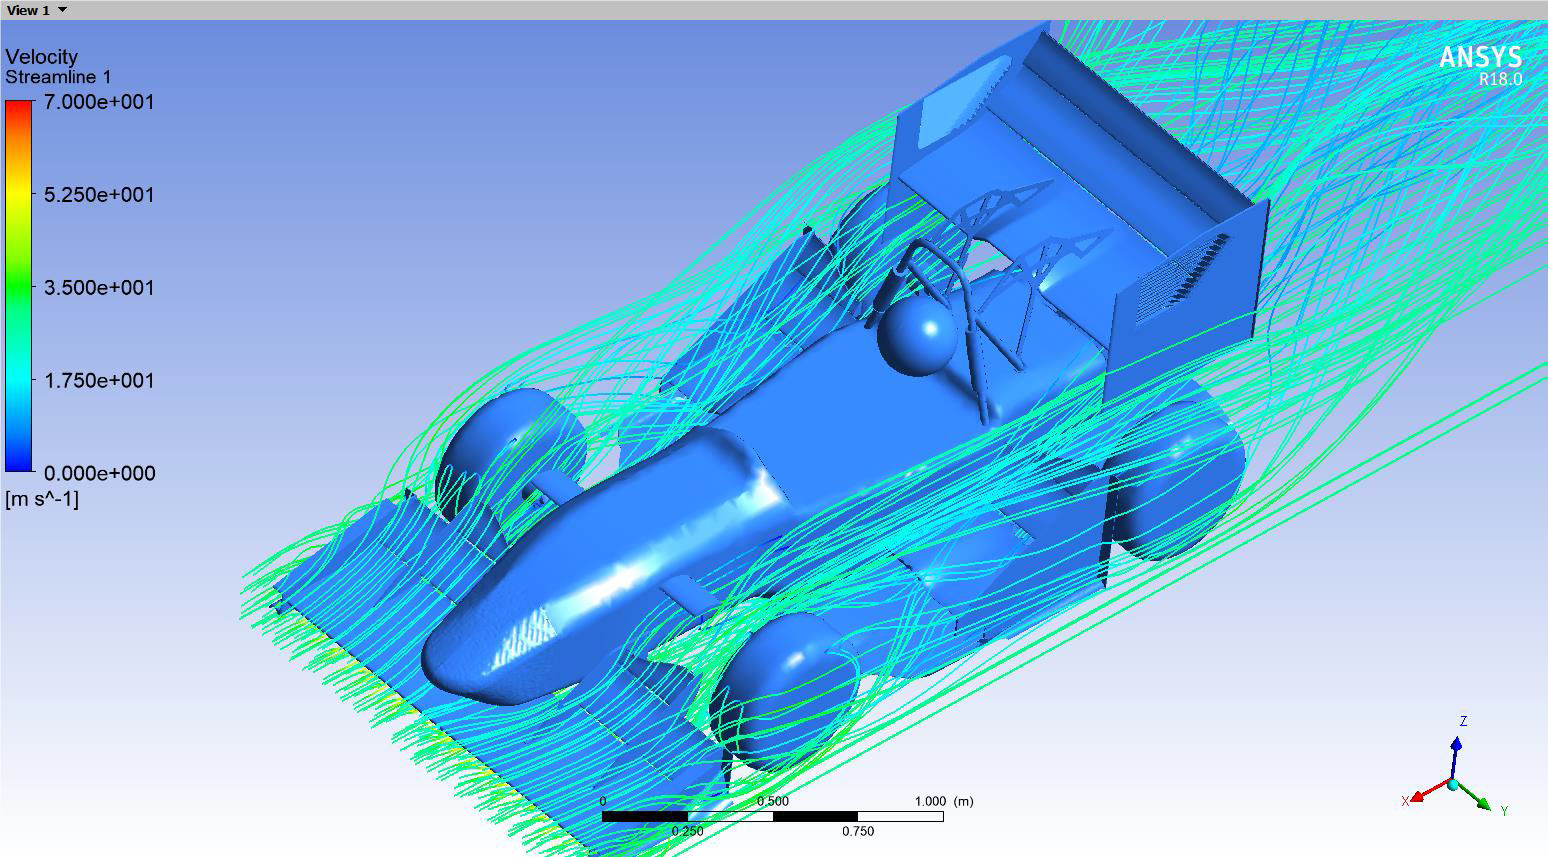Select the front right wheel near the ruler
1548x857 pixels.
point(788,688)
